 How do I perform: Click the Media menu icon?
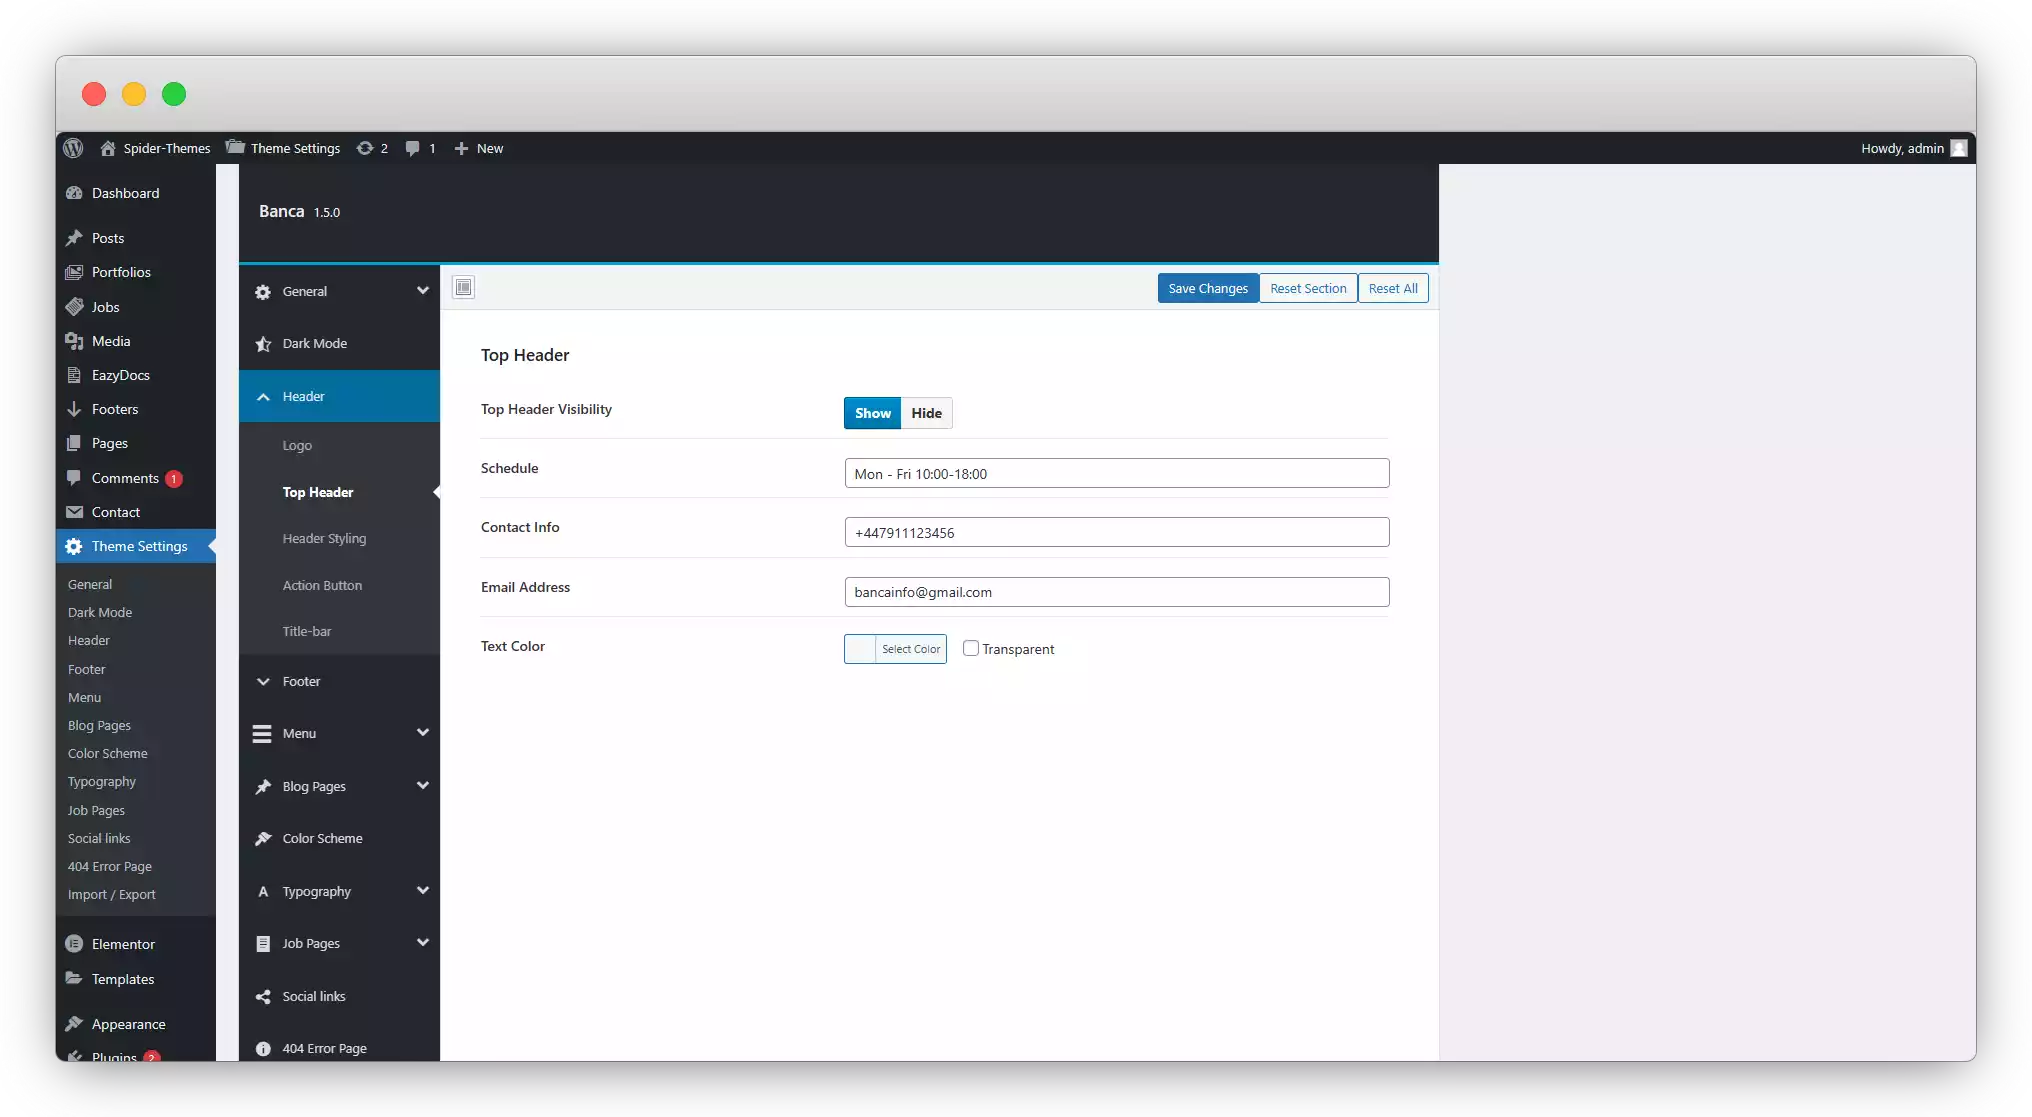coord(76,340)
